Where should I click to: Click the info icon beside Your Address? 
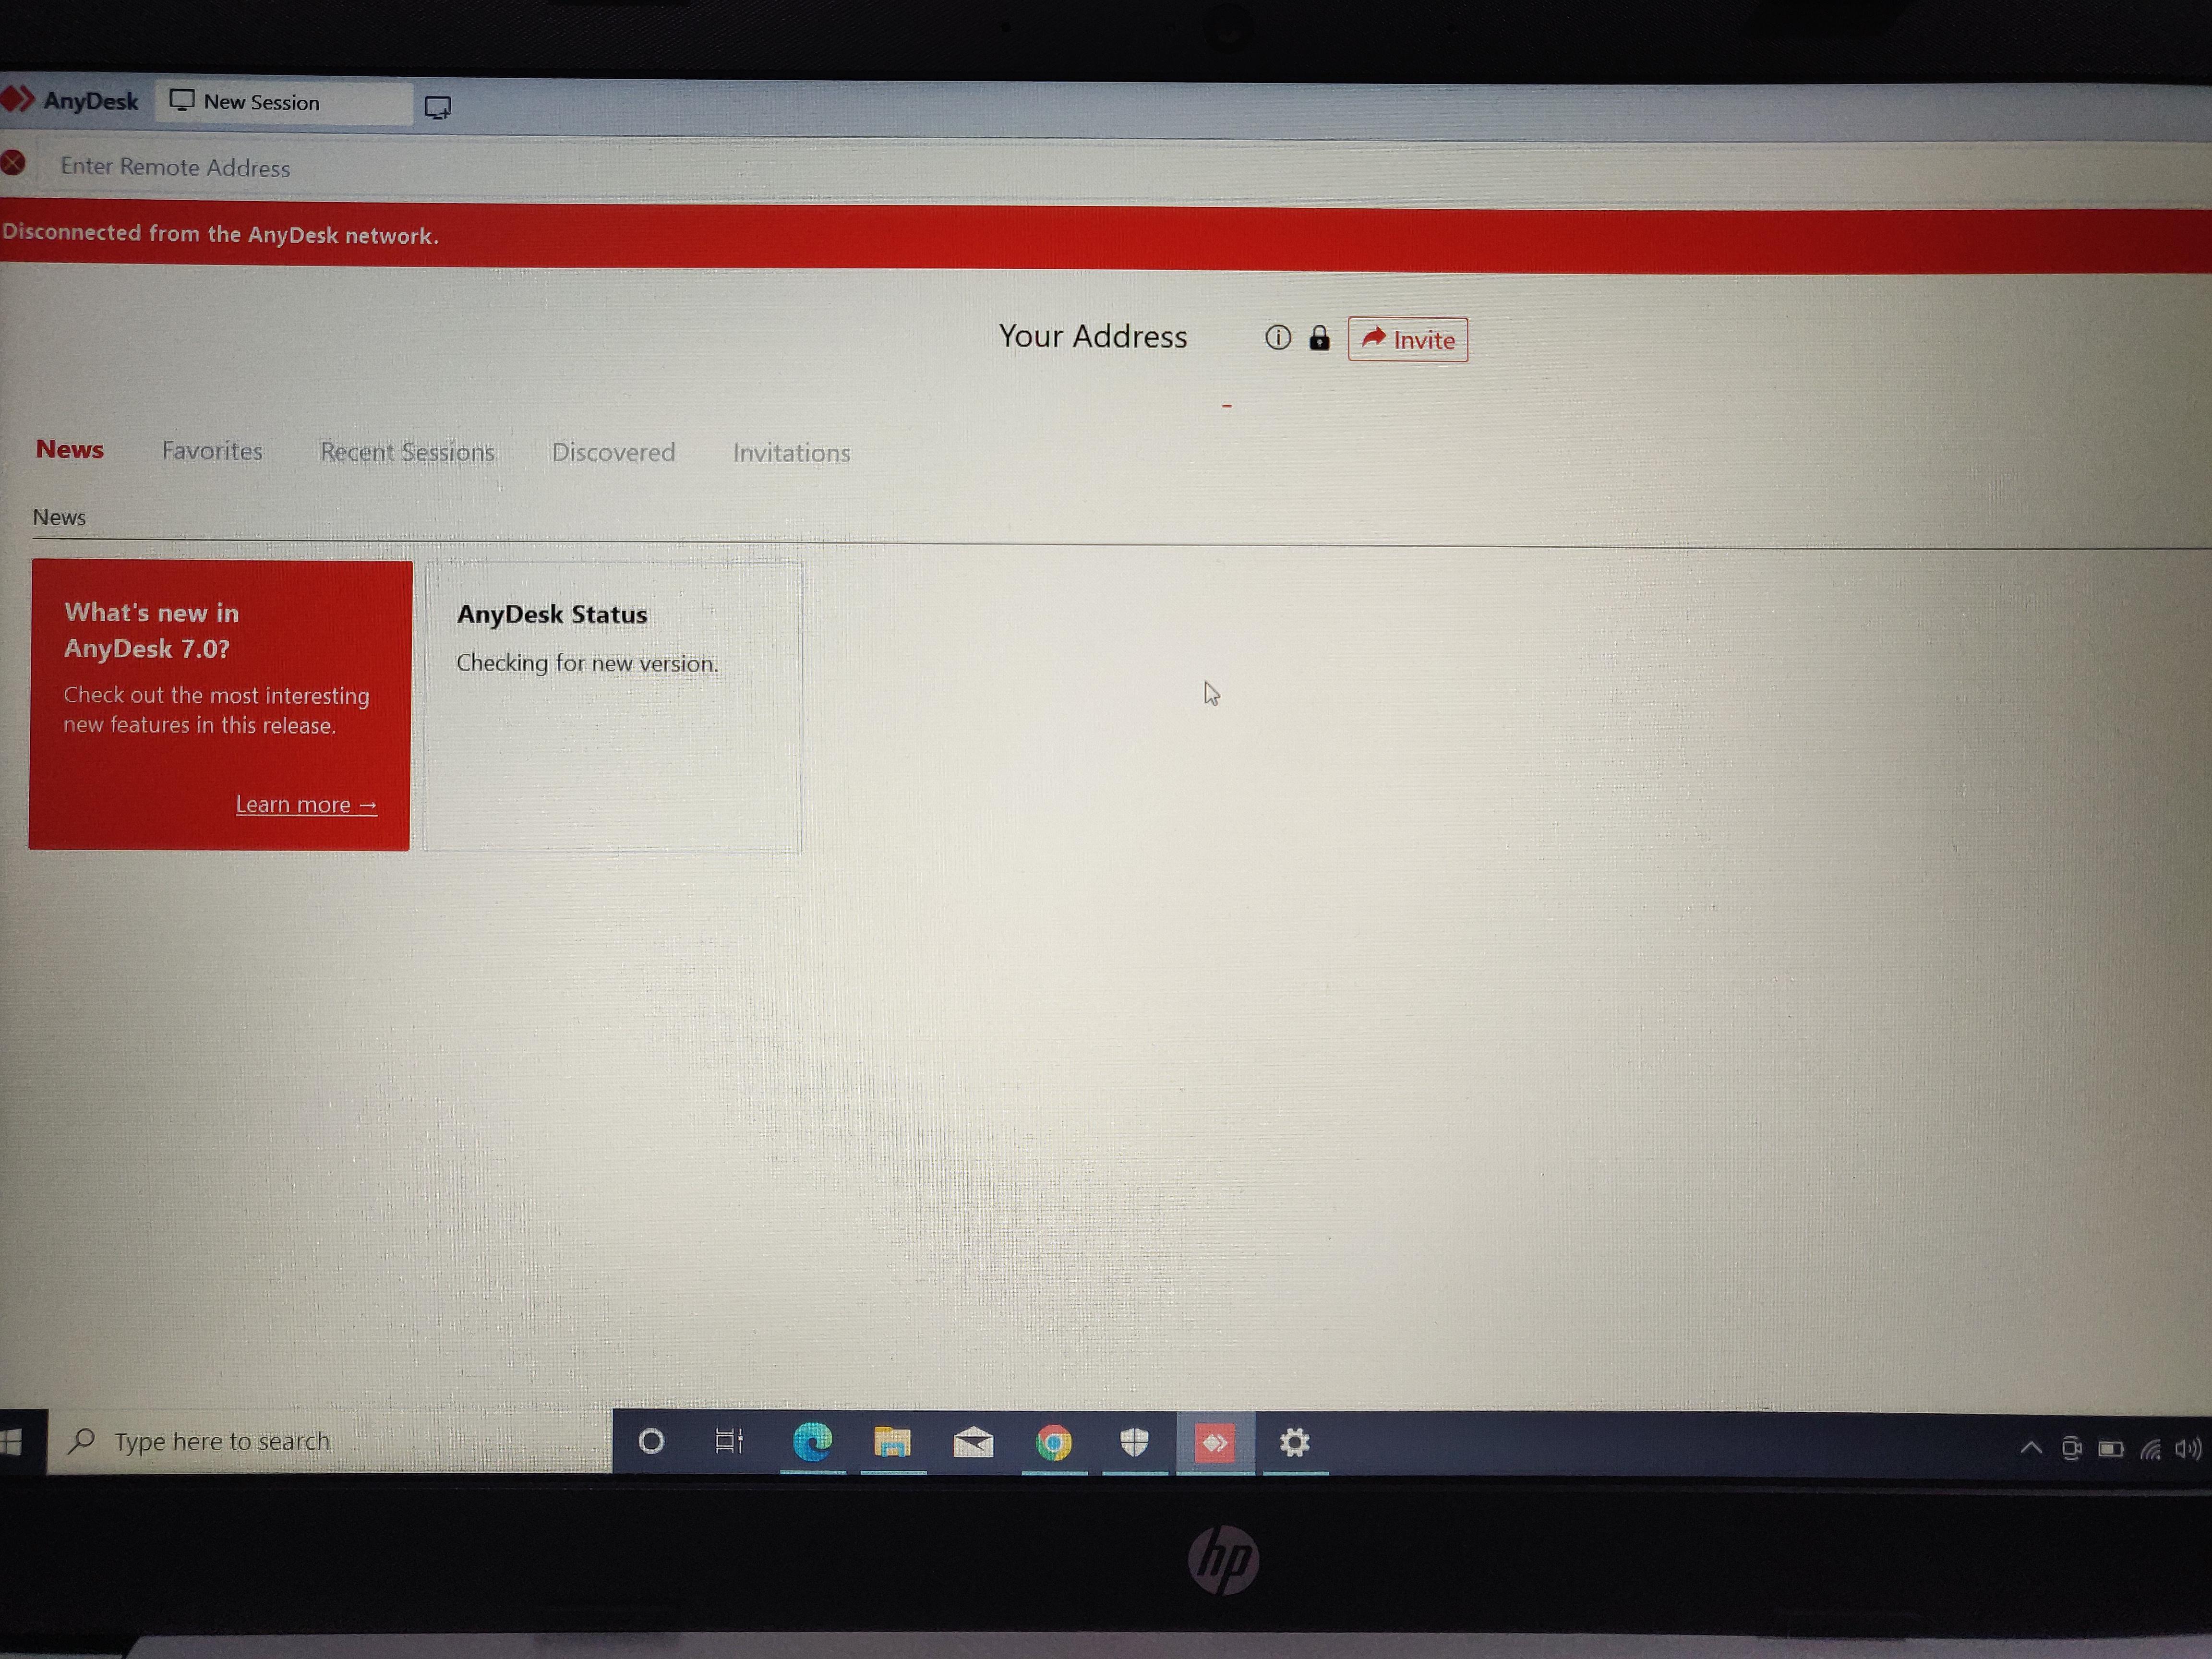[x=1278, y=338]
